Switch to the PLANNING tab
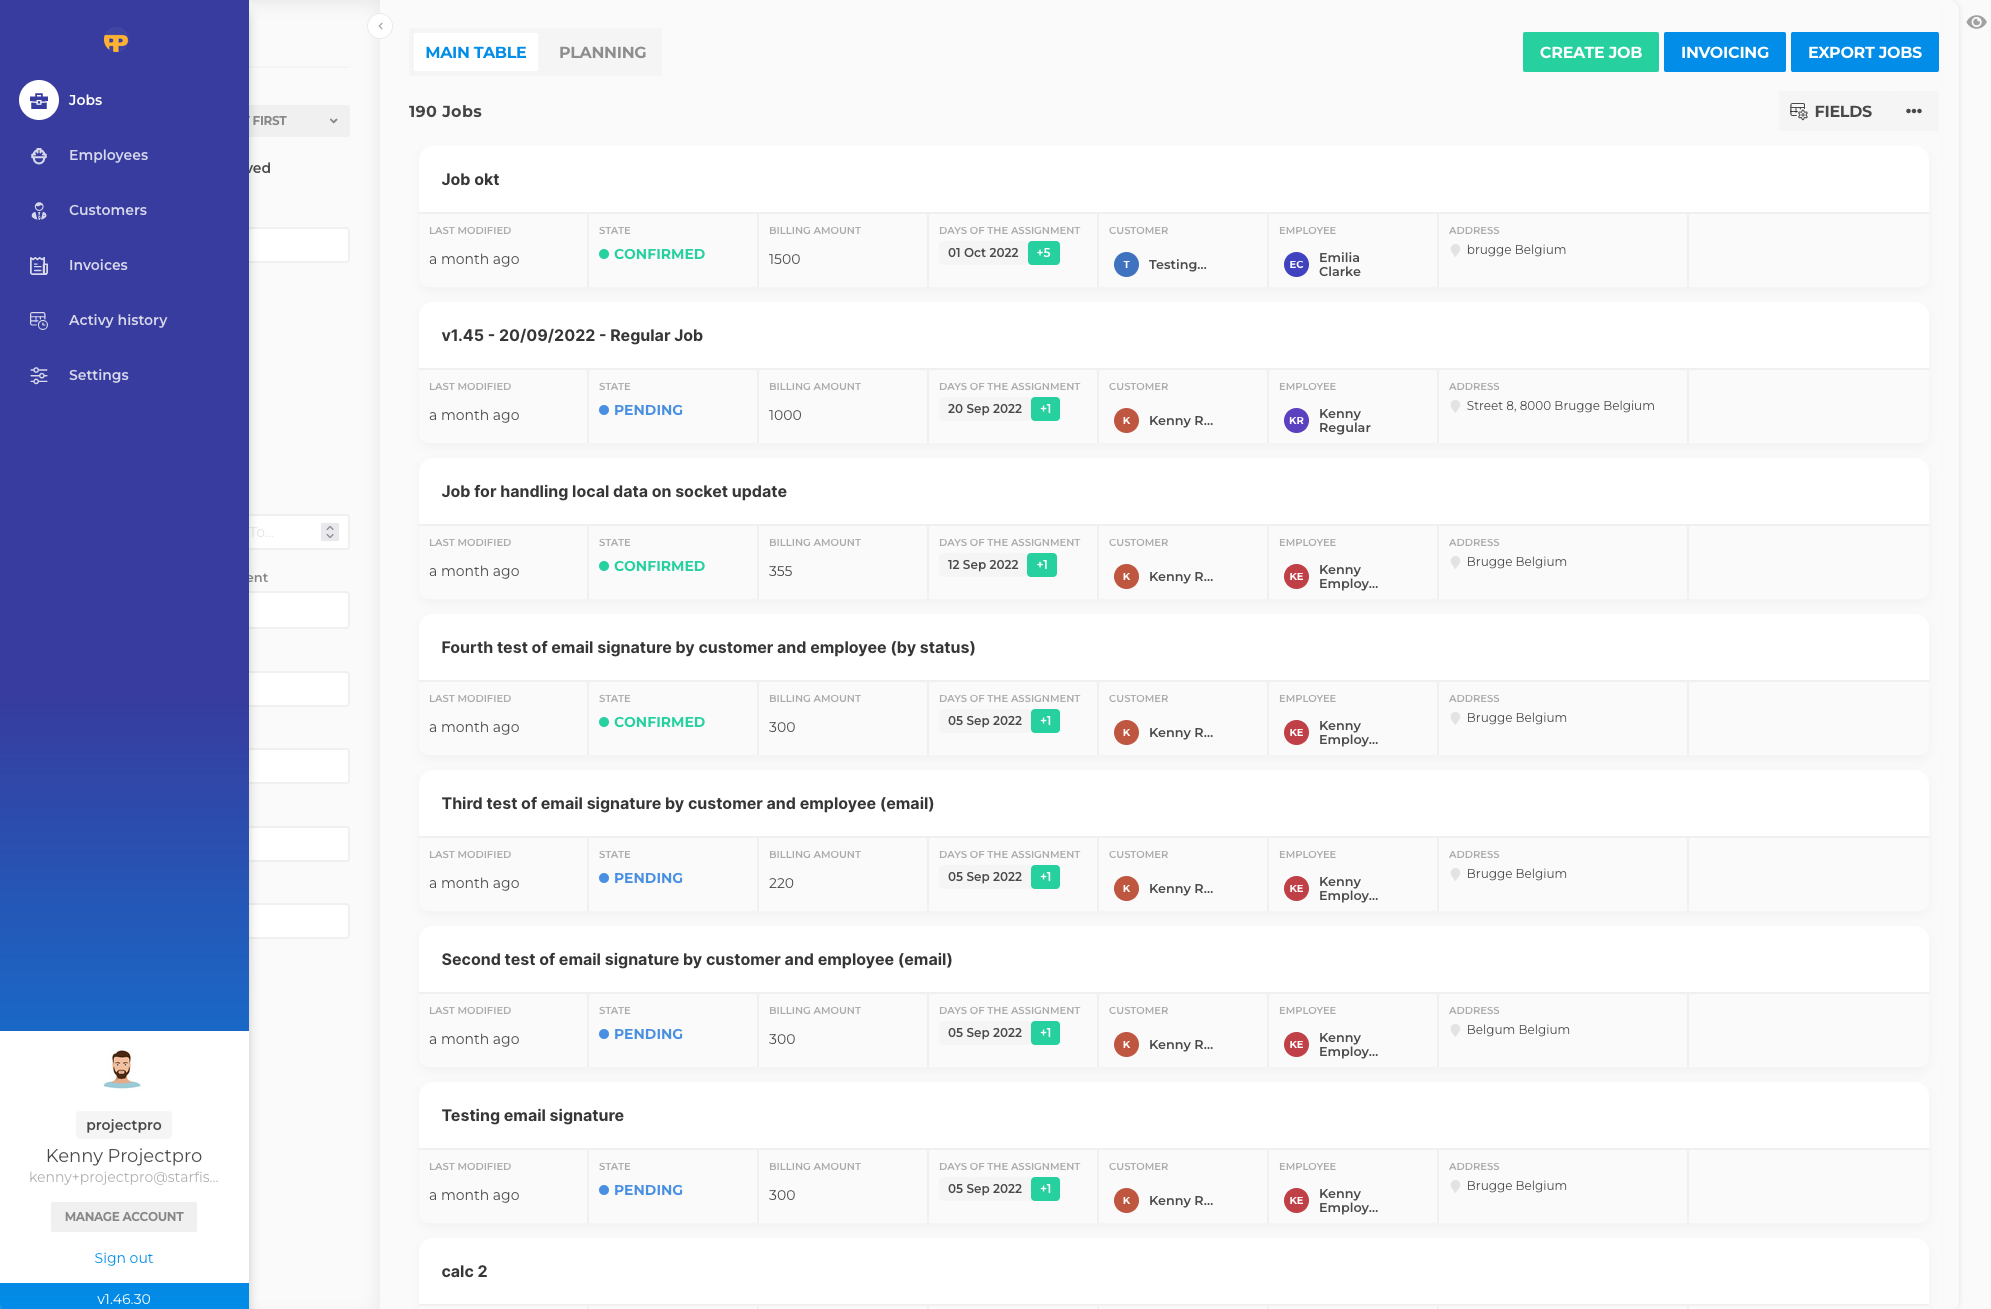 tap(602, 52)
